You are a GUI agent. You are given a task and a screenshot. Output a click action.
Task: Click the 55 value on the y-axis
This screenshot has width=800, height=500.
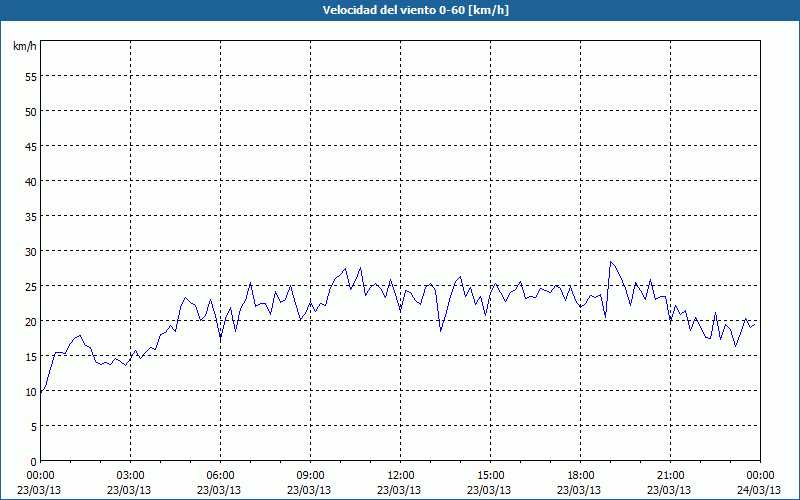click(x=31, y=77)
